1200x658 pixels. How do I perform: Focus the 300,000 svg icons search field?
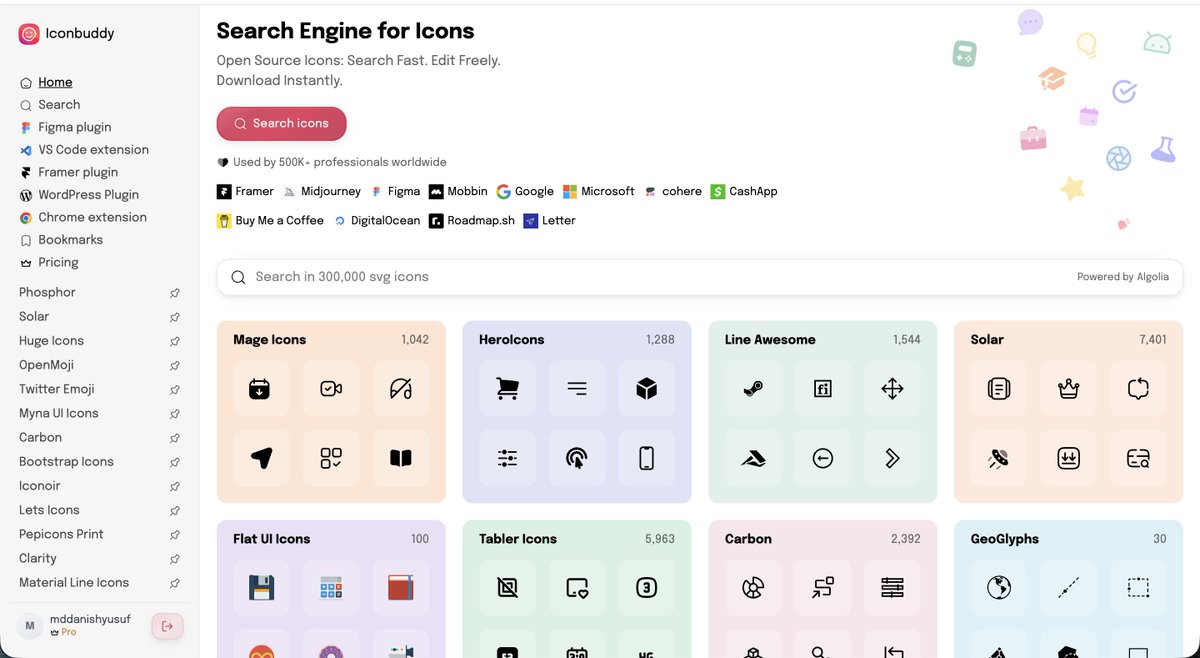(x=699, y=277)
